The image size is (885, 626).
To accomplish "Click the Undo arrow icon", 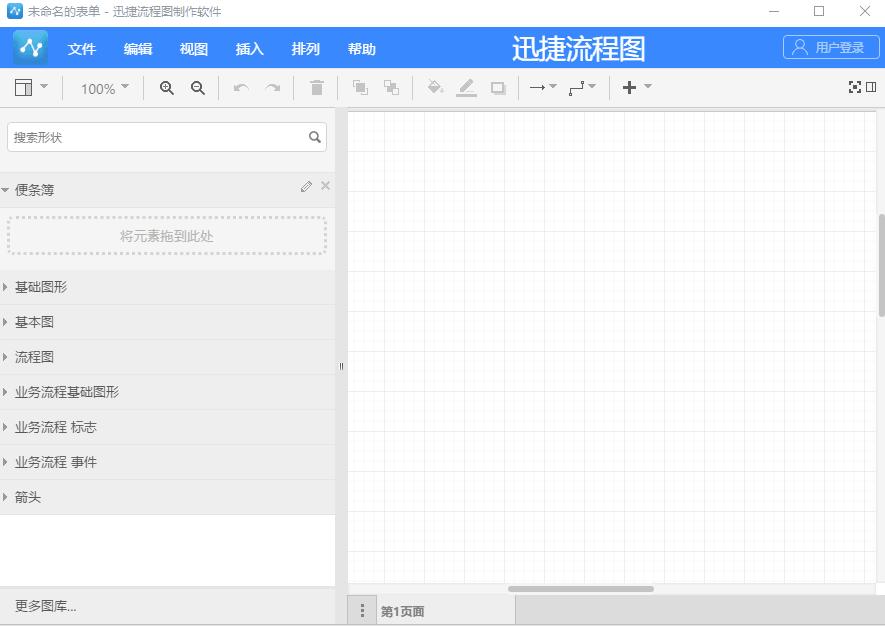I will (240, 88).
